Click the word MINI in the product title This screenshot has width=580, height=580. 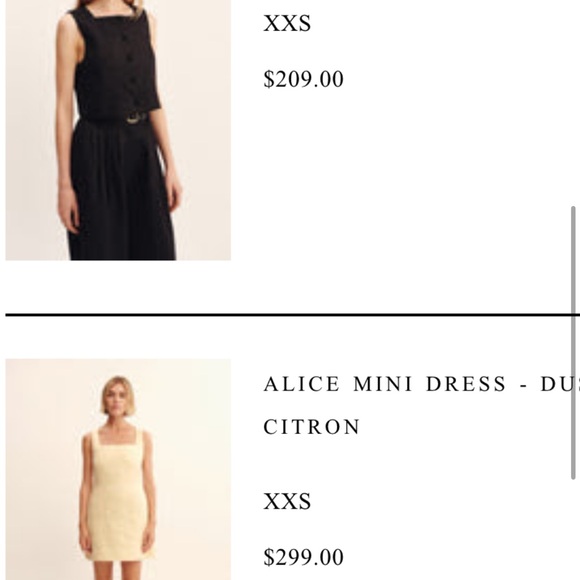point(383,384)
